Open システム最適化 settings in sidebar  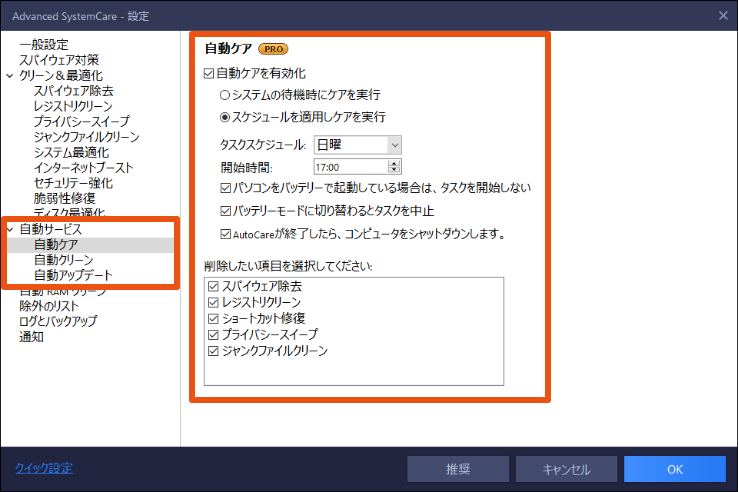pos(71,153)
